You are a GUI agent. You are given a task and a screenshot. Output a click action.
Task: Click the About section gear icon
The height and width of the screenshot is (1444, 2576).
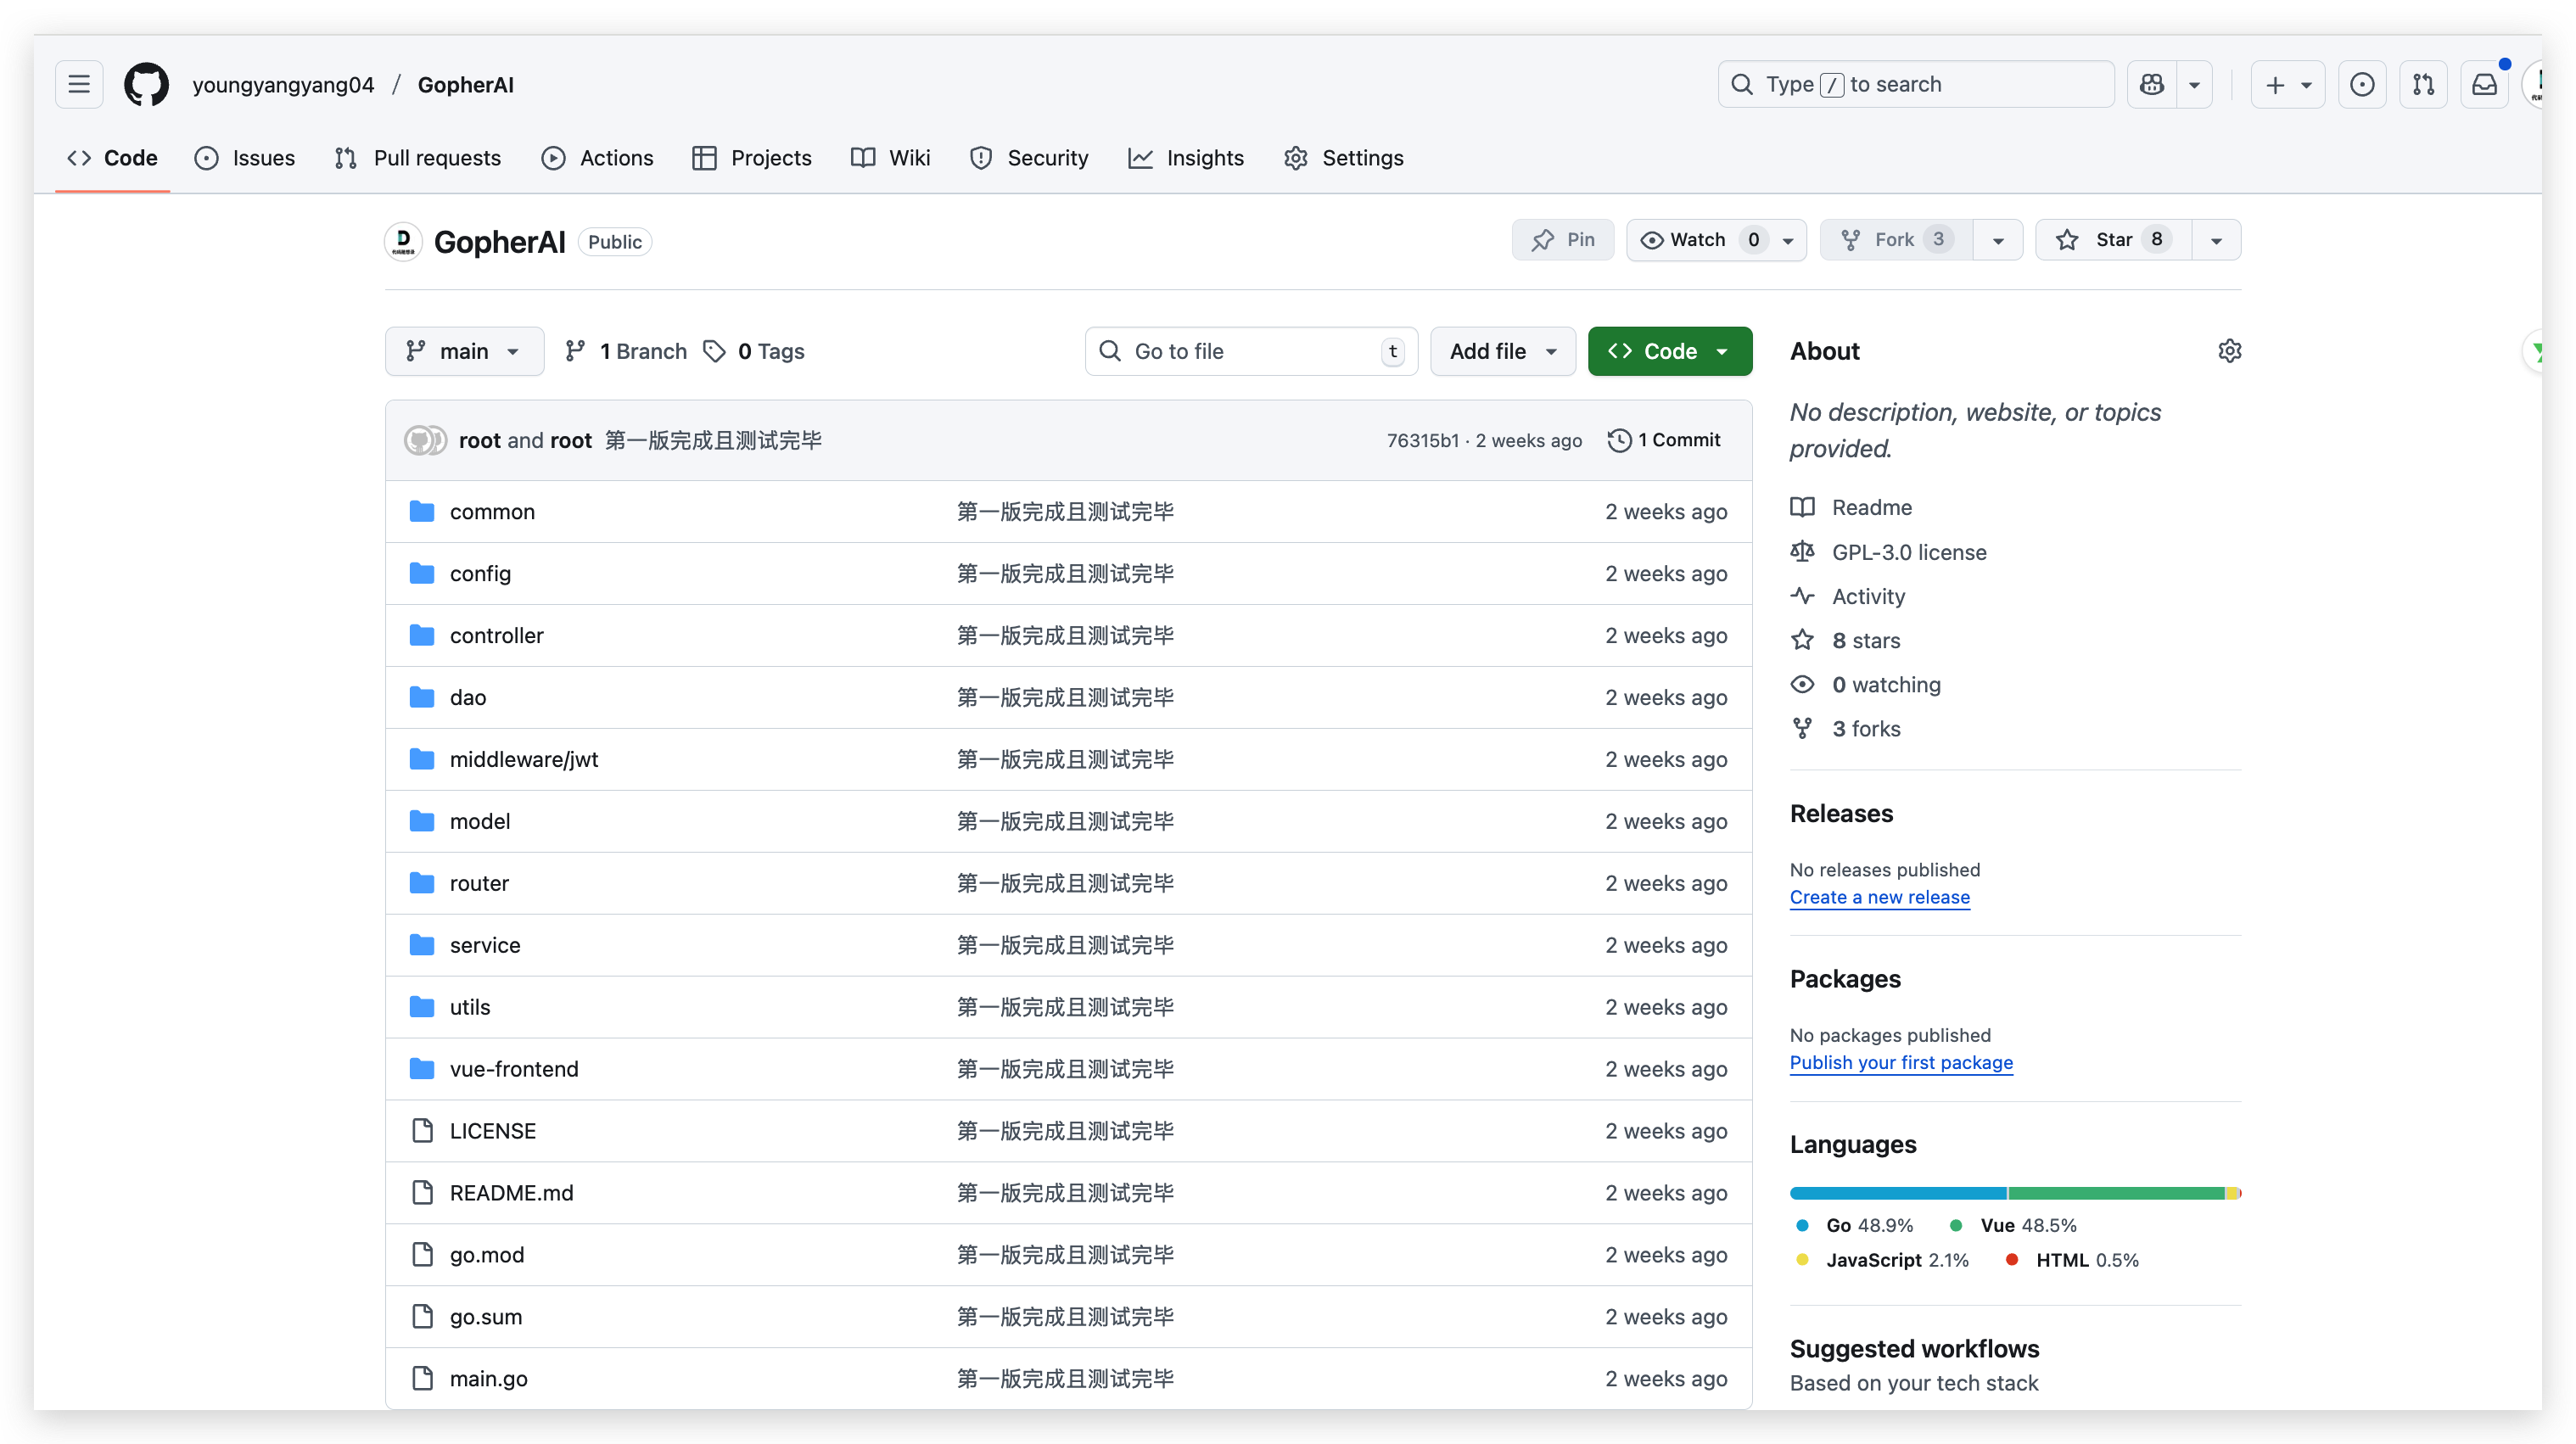(2229, 351)
